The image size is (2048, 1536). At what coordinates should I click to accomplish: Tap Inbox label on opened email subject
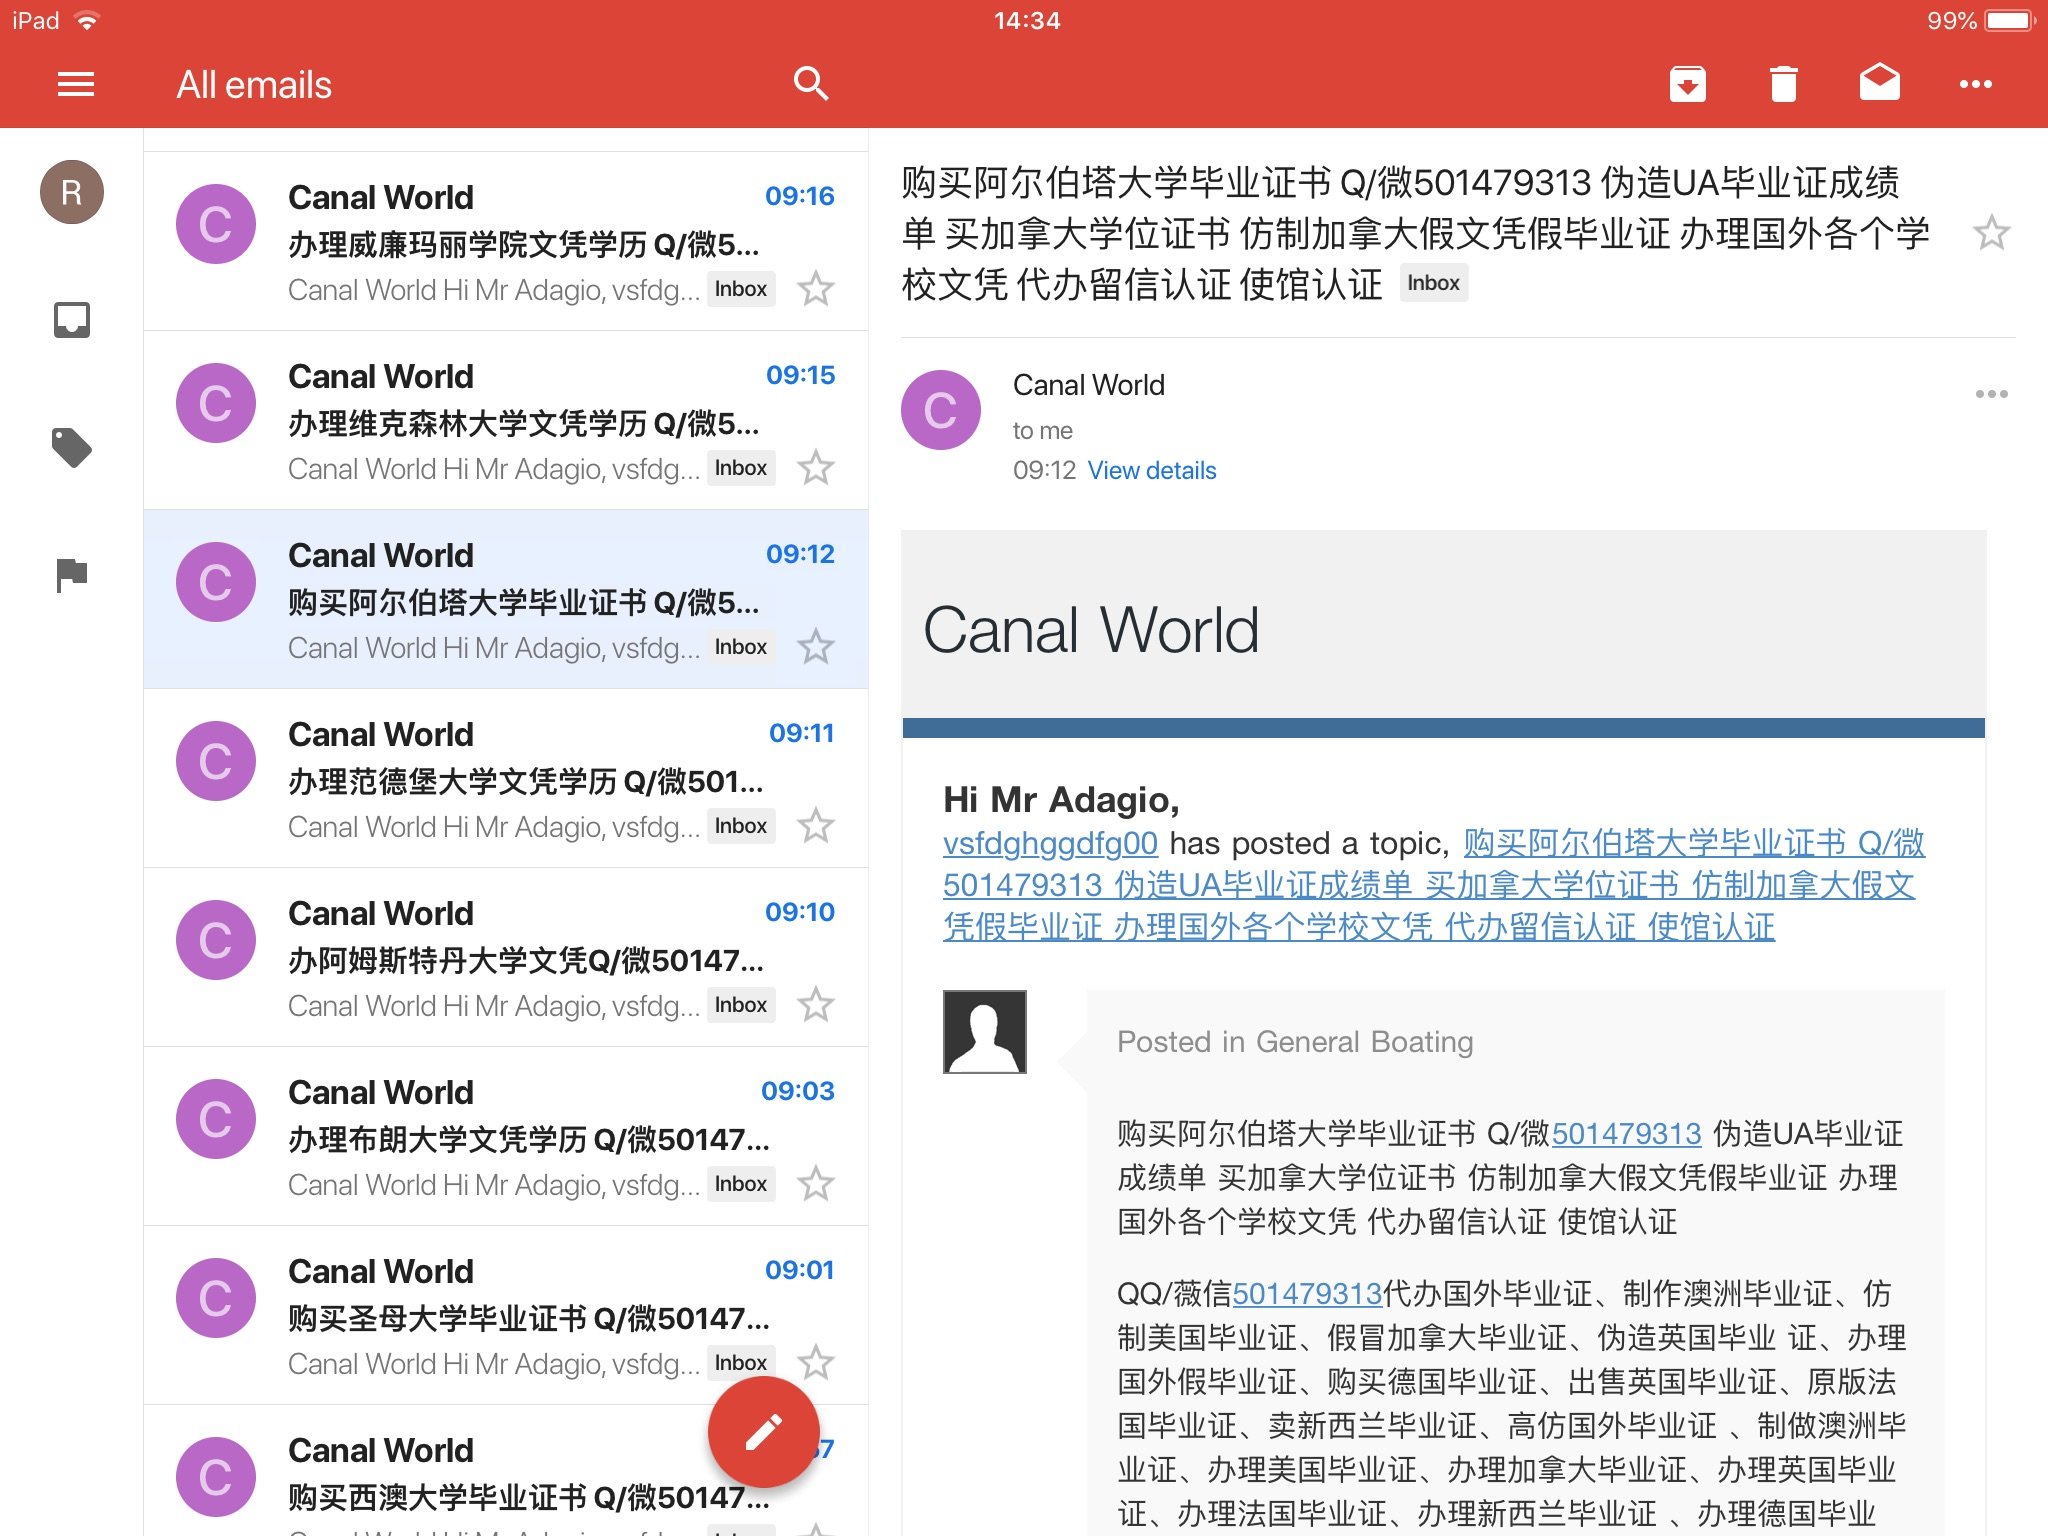click(x=1433, y=283)
